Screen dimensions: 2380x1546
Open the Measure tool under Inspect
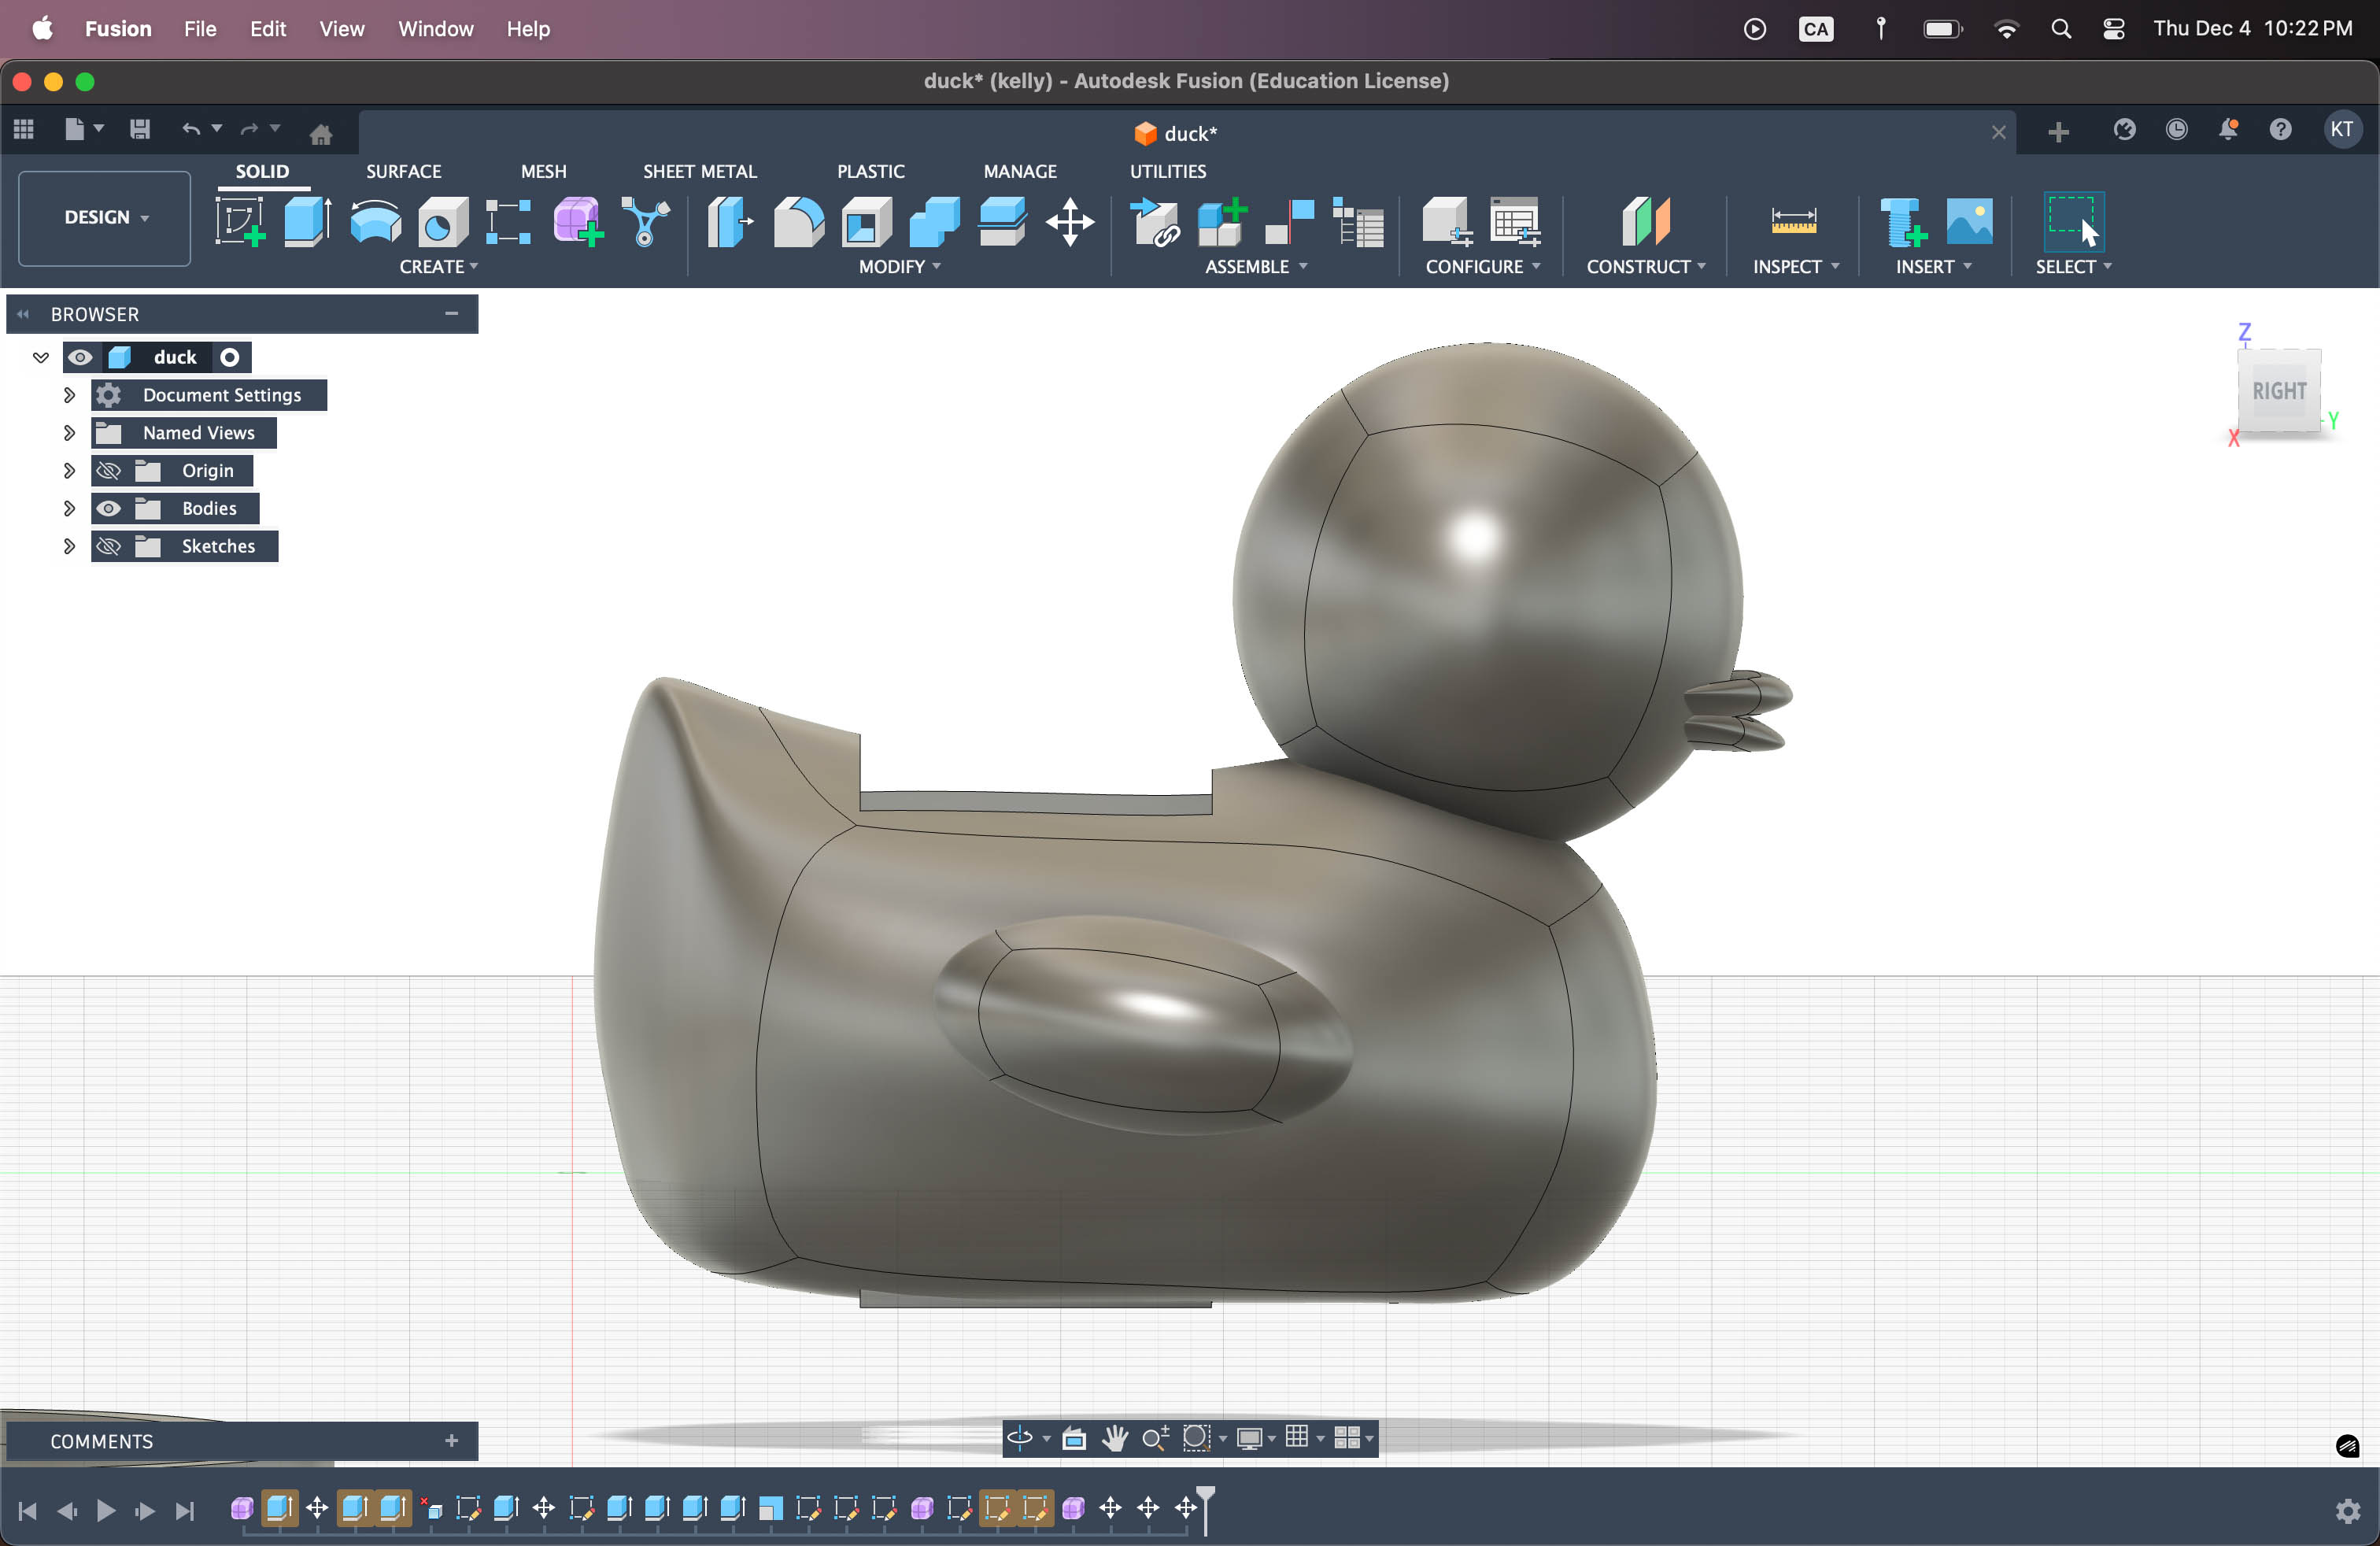pos(1793,221)
